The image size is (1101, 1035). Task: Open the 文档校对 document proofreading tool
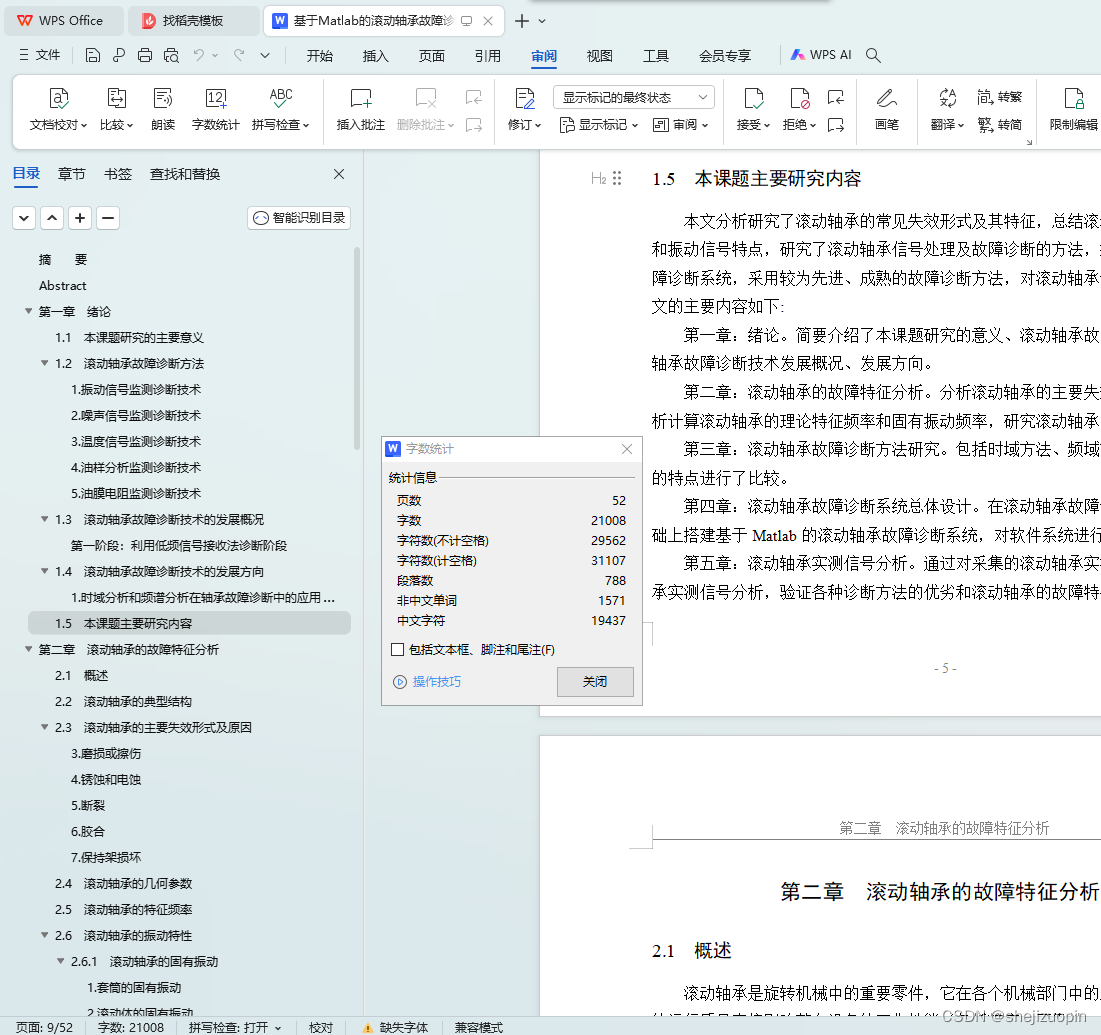coord(58,109)
